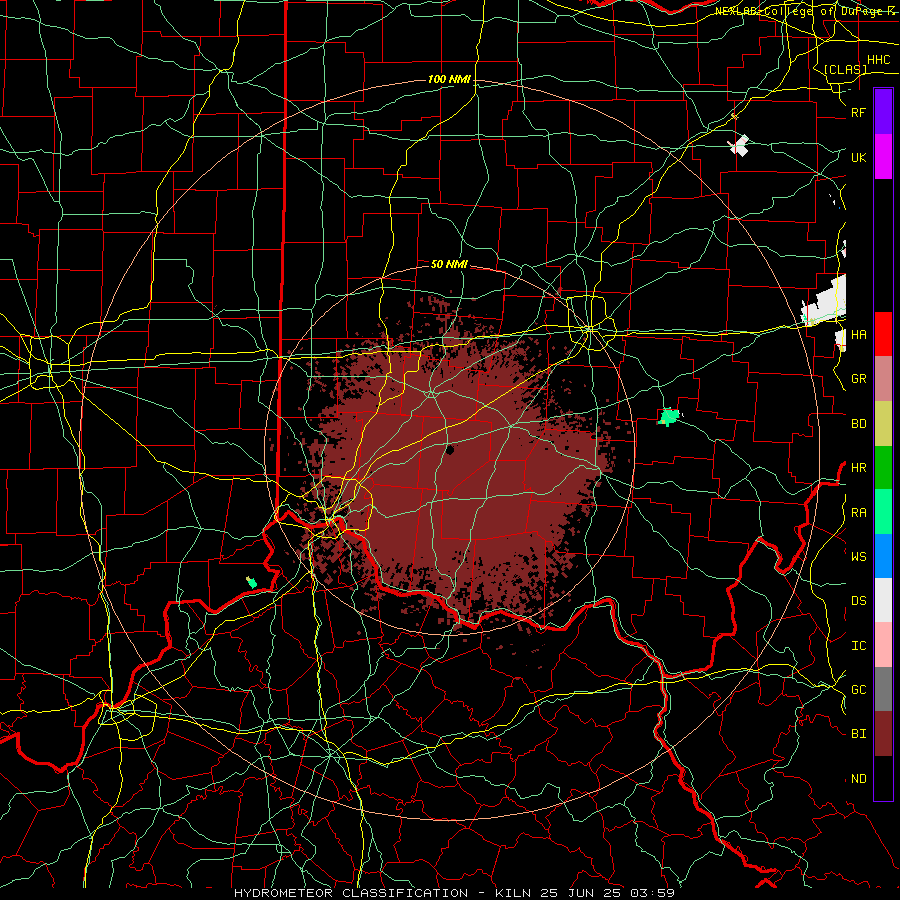Click the [CLAS] units label
Image resolution: width=900 pixels, height=900 pixels.
[x=845, y=69]
